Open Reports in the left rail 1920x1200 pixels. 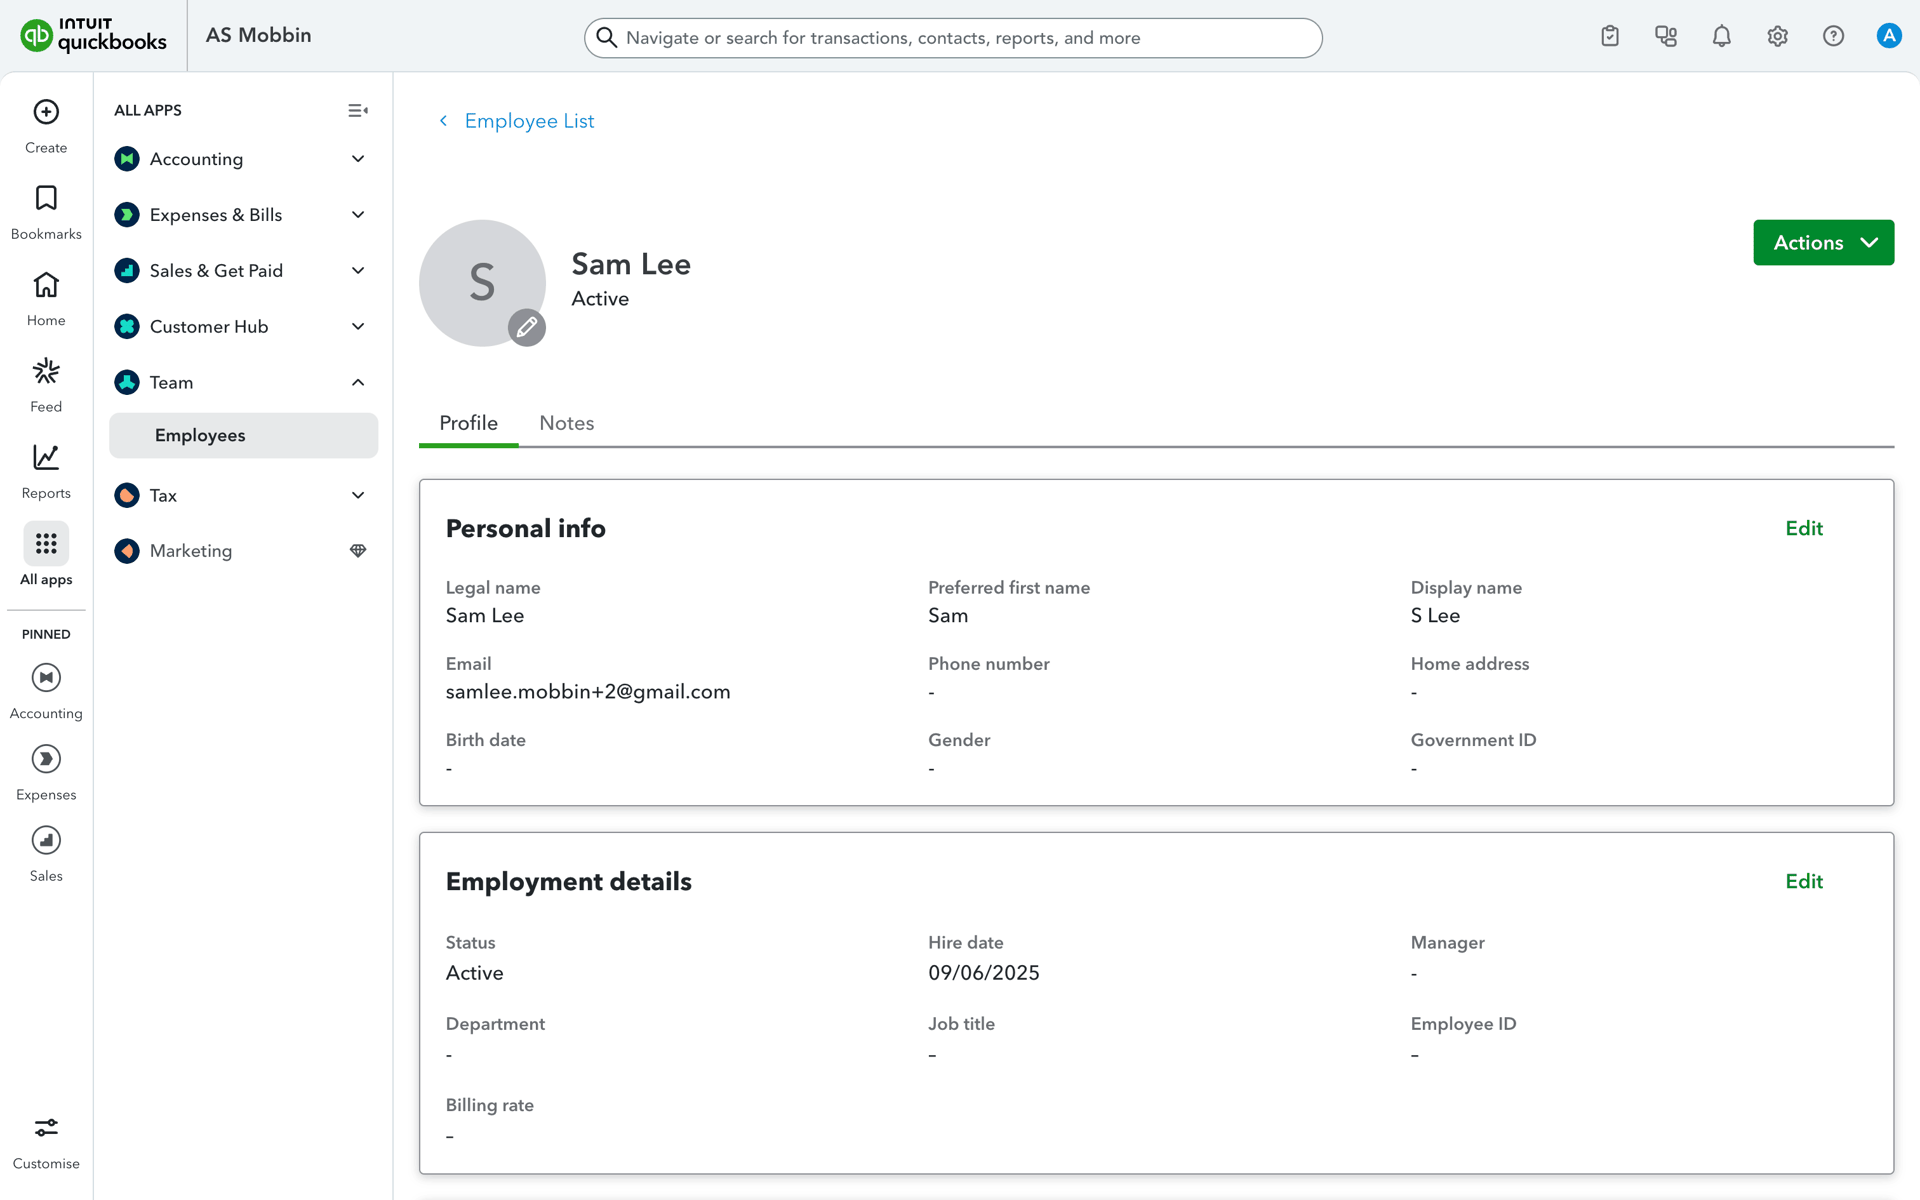click(46, 472)
